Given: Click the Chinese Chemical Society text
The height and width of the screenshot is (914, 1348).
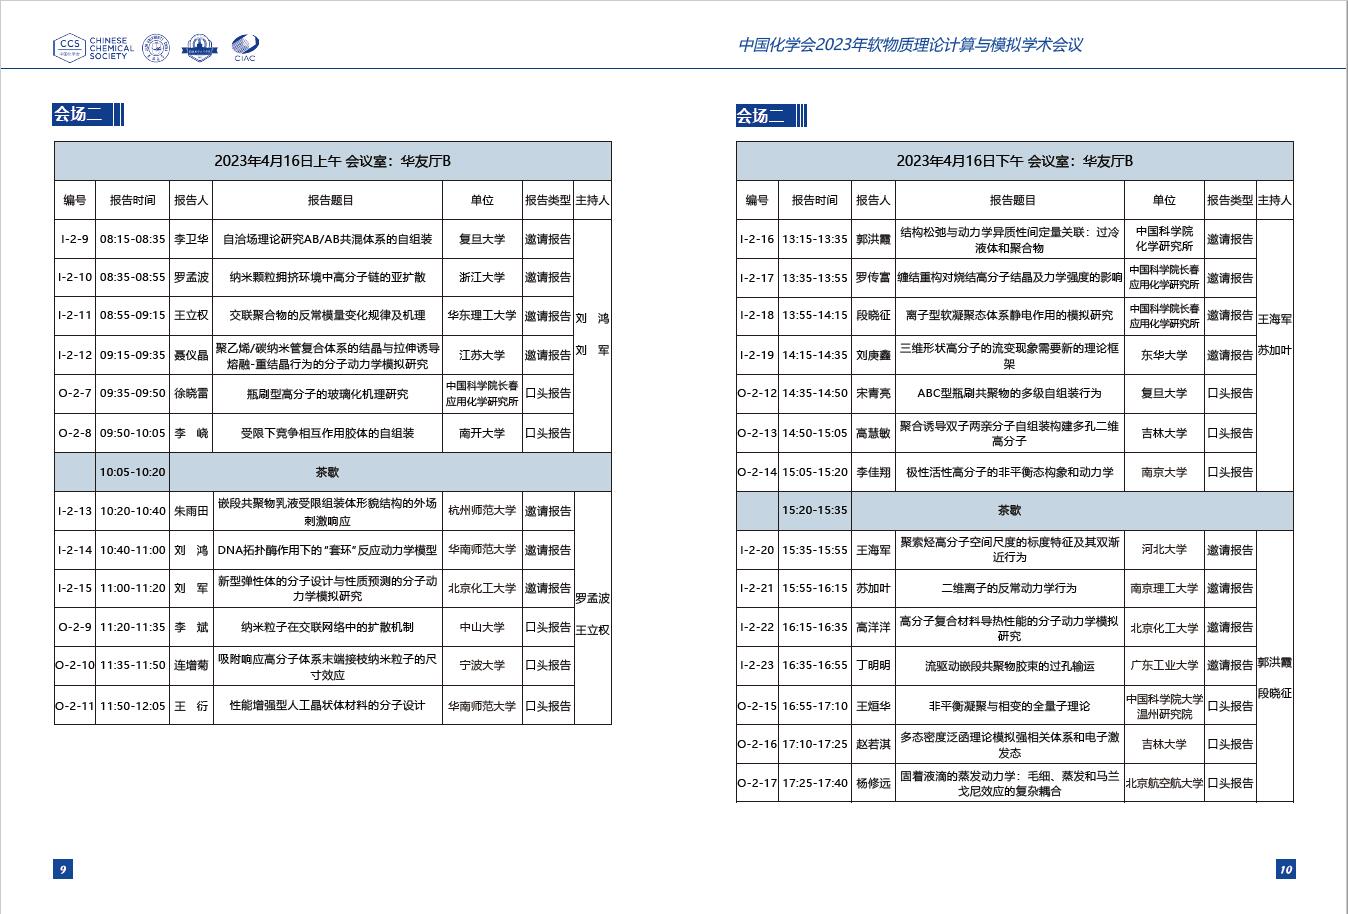Looking at the screenshot, I should click(108, 48).
